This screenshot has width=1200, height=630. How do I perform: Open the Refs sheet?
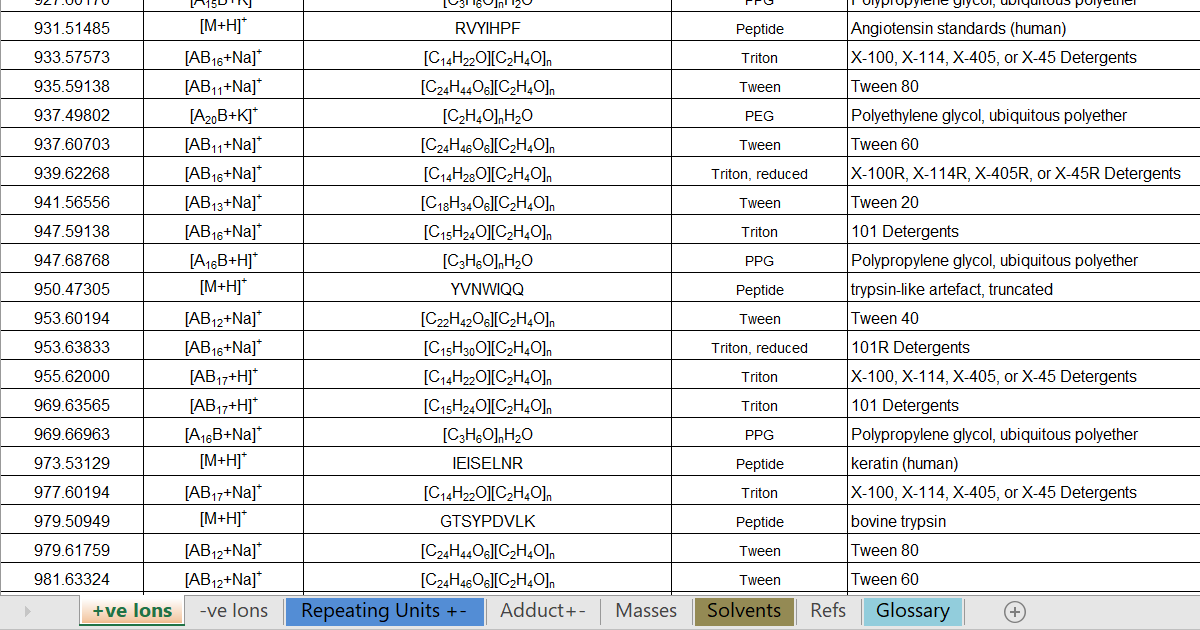click(x=828, y=611)
